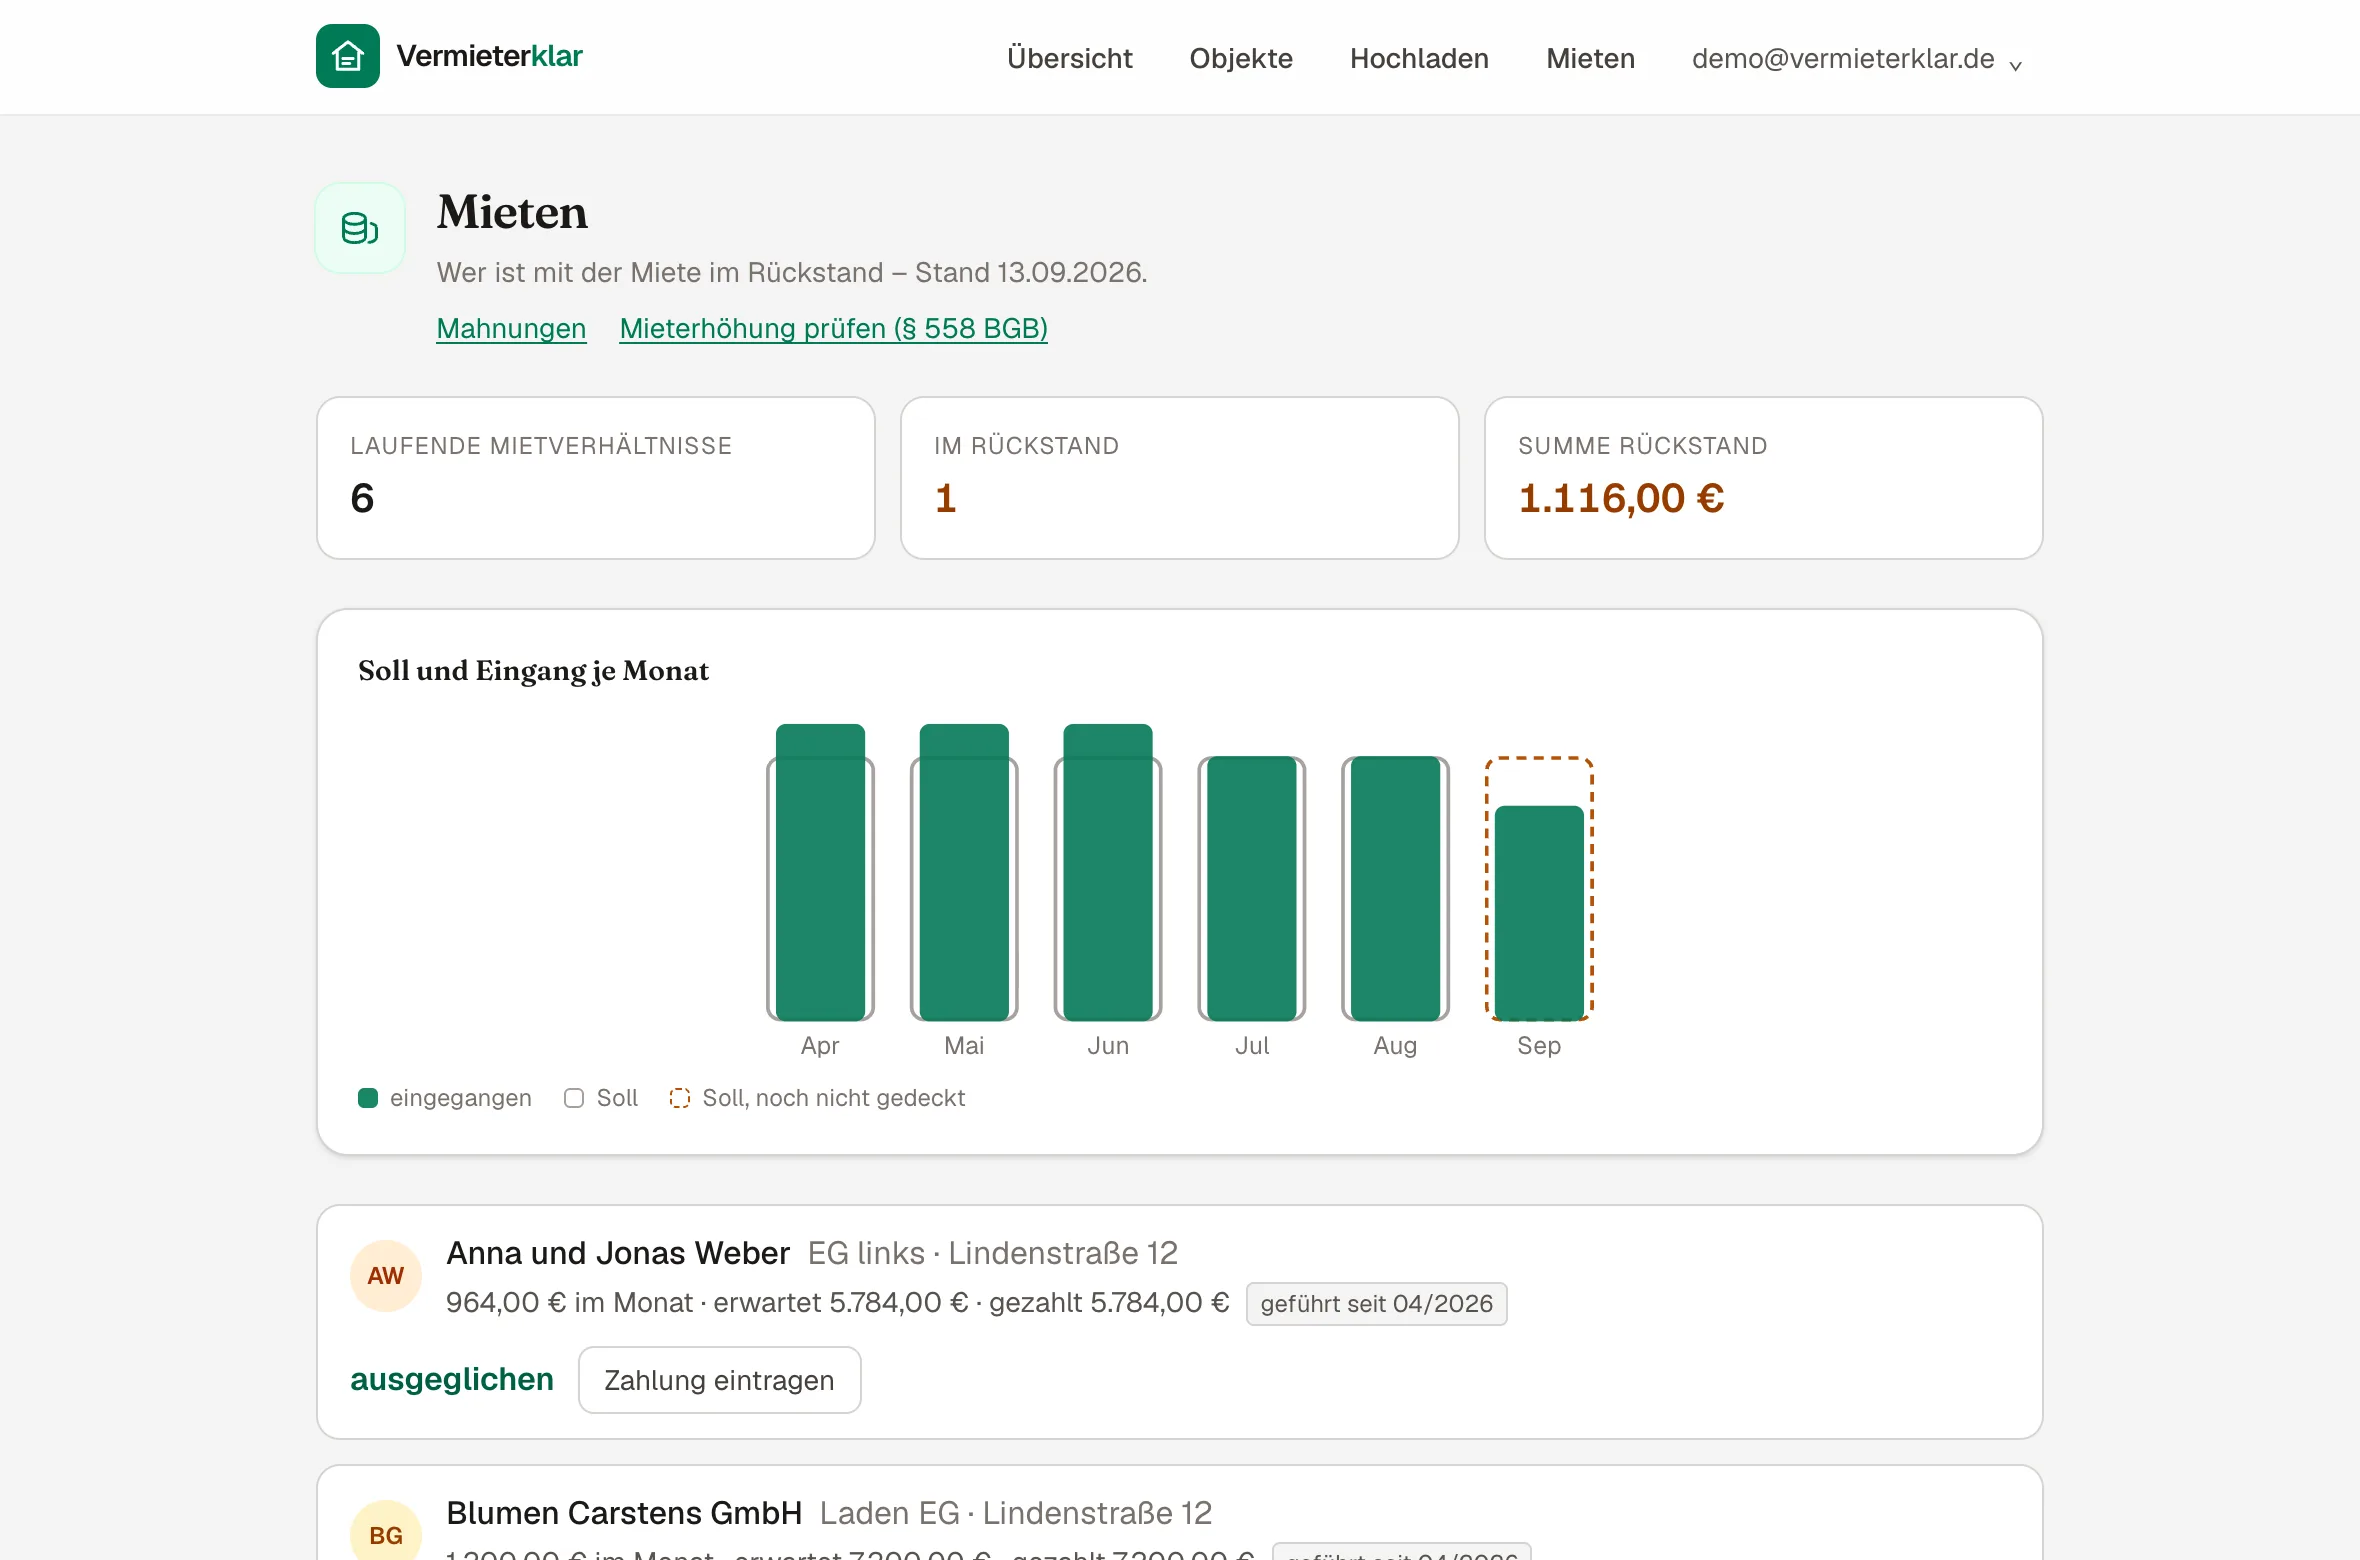Open the Mahnungen link
The width and height of the screenshot is (2360, 1560).
[x=511, y=328]
